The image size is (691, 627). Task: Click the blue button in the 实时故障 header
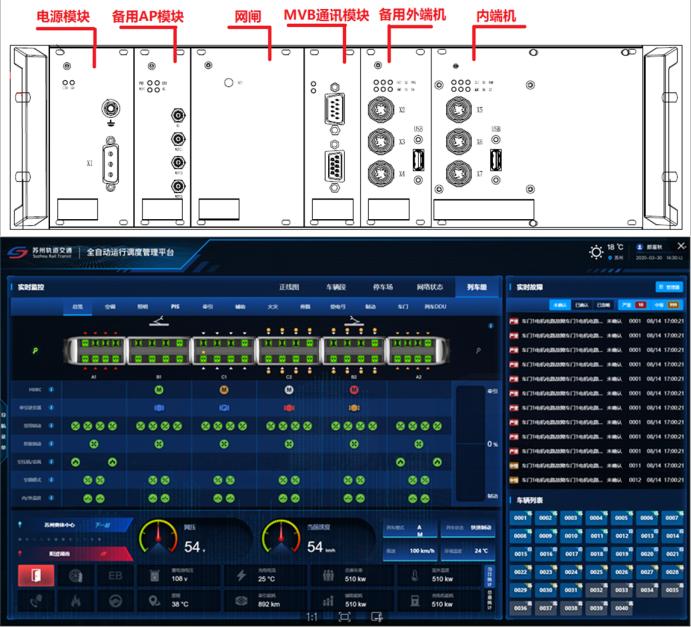669,287
